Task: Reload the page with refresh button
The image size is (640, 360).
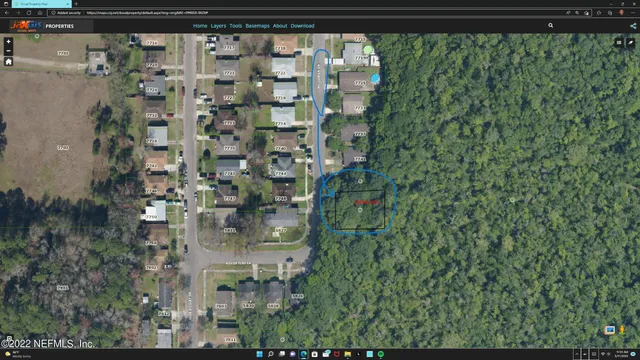Action: 29,13
